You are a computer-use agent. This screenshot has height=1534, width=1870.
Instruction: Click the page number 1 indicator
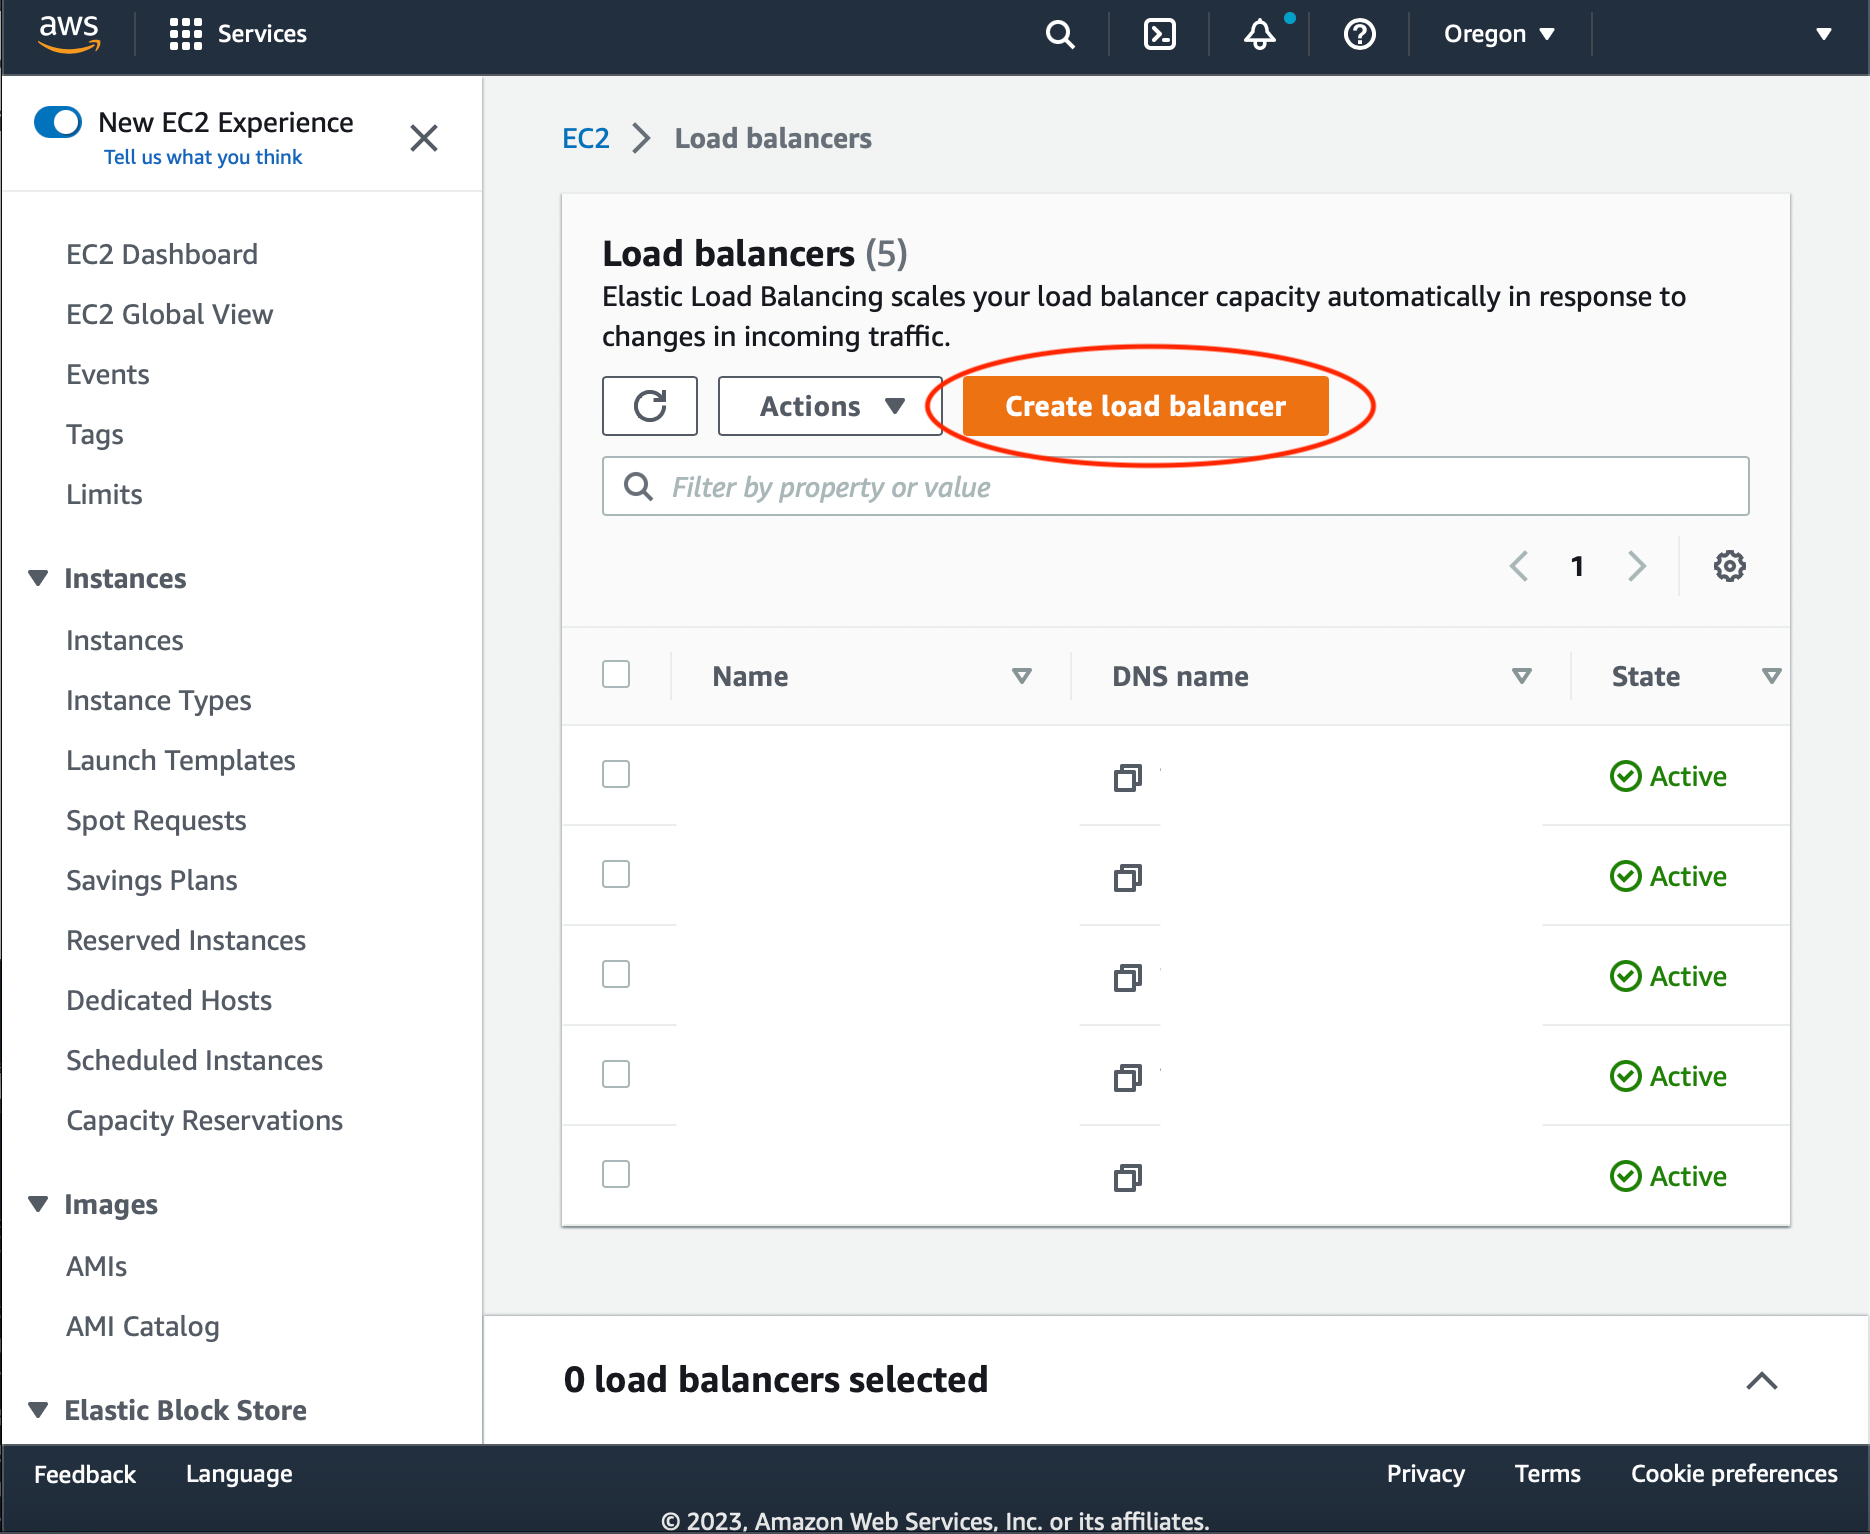[x=1577, y=566]
